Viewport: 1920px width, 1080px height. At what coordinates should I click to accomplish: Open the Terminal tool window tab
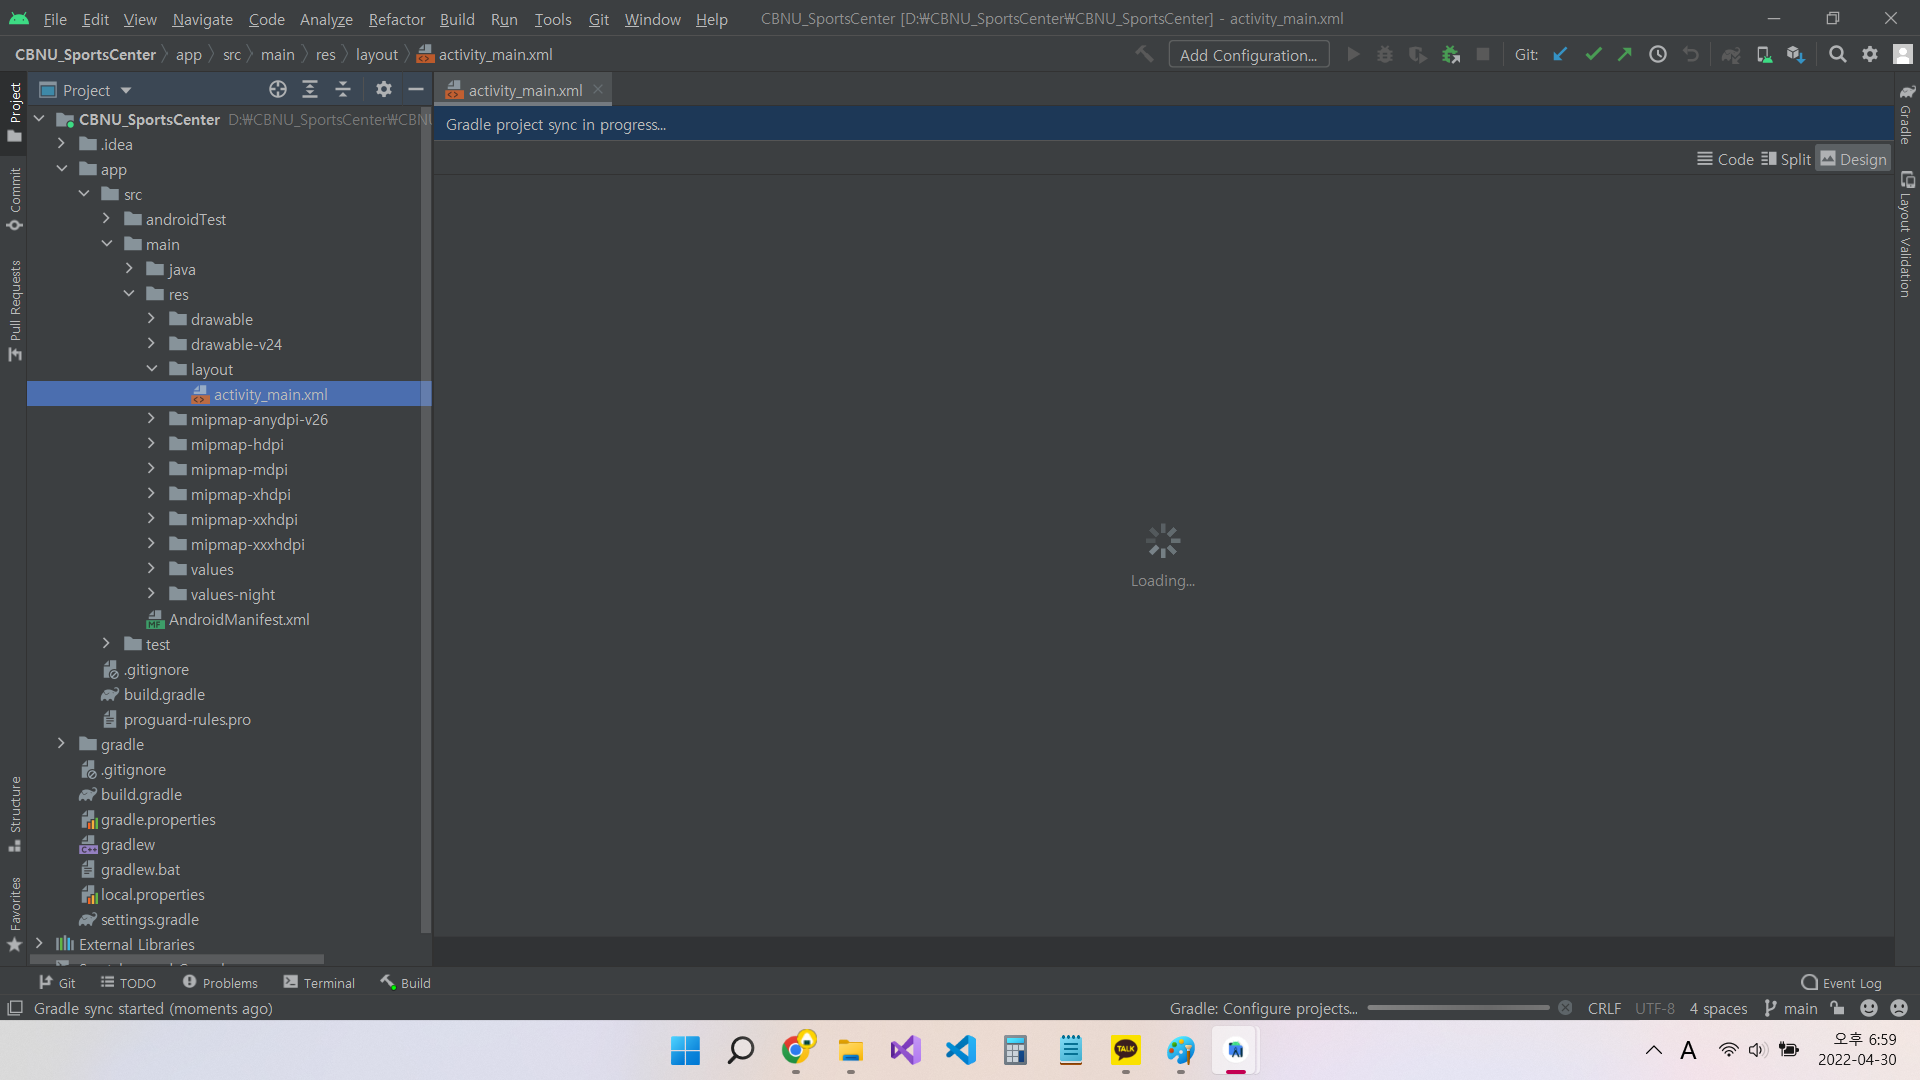[319, 983]
